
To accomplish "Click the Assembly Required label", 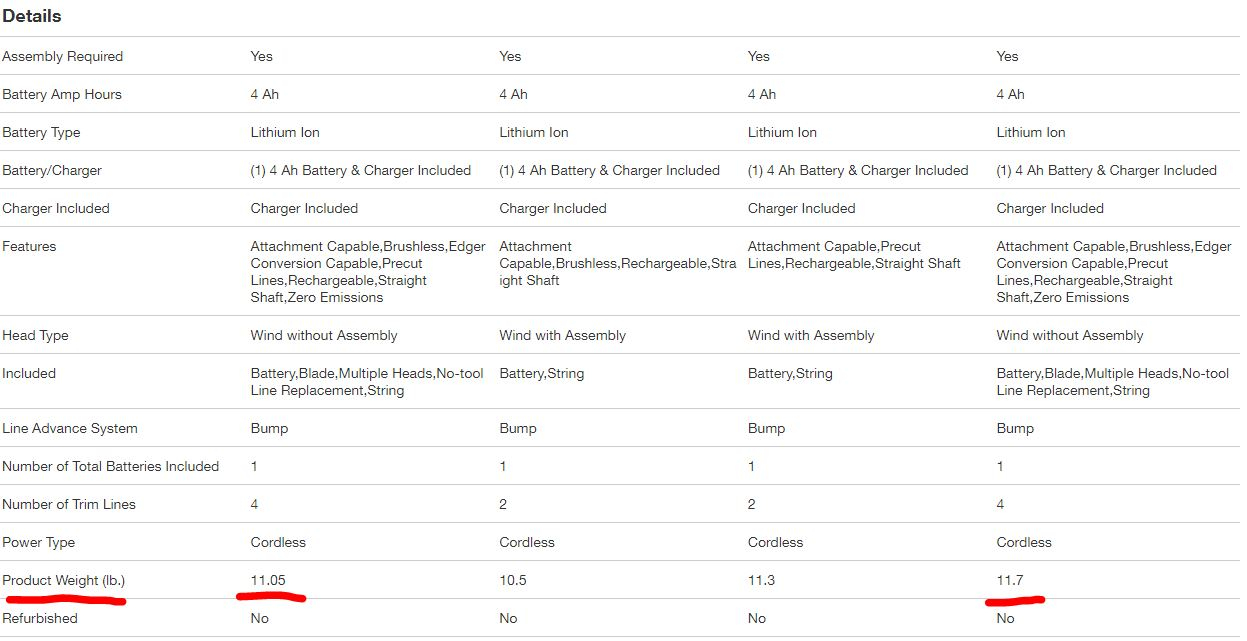I will coord(63,56).
